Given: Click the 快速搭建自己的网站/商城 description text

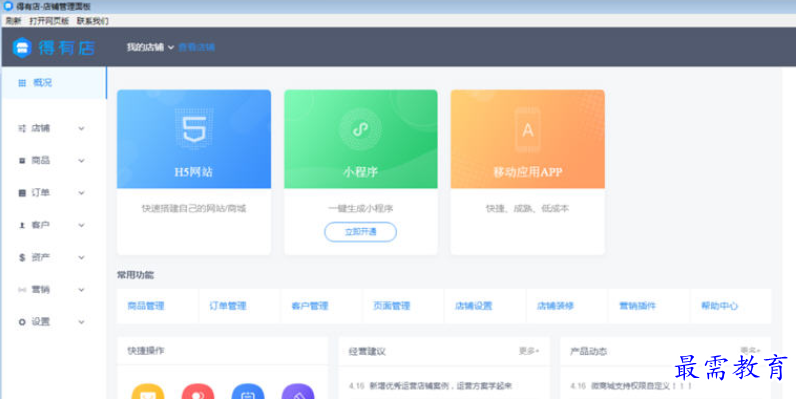Looking at the screenshot, I should (194, 208).
